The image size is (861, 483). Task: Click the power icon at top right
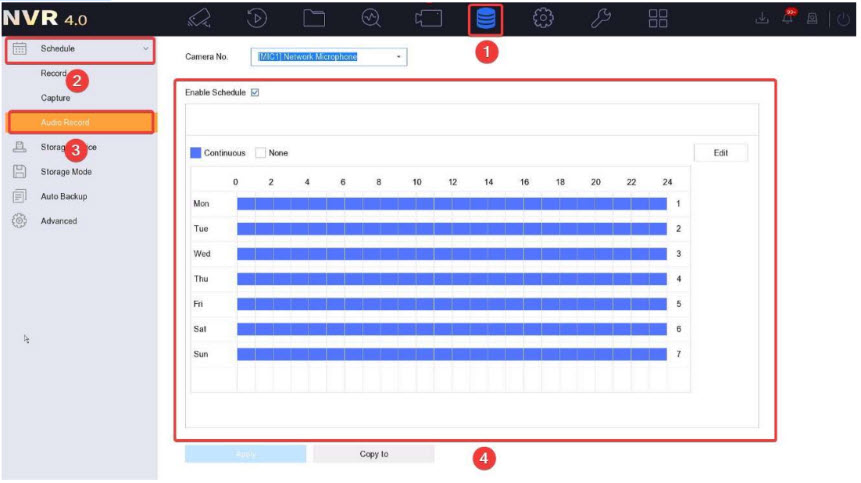(x=844, y=19)
